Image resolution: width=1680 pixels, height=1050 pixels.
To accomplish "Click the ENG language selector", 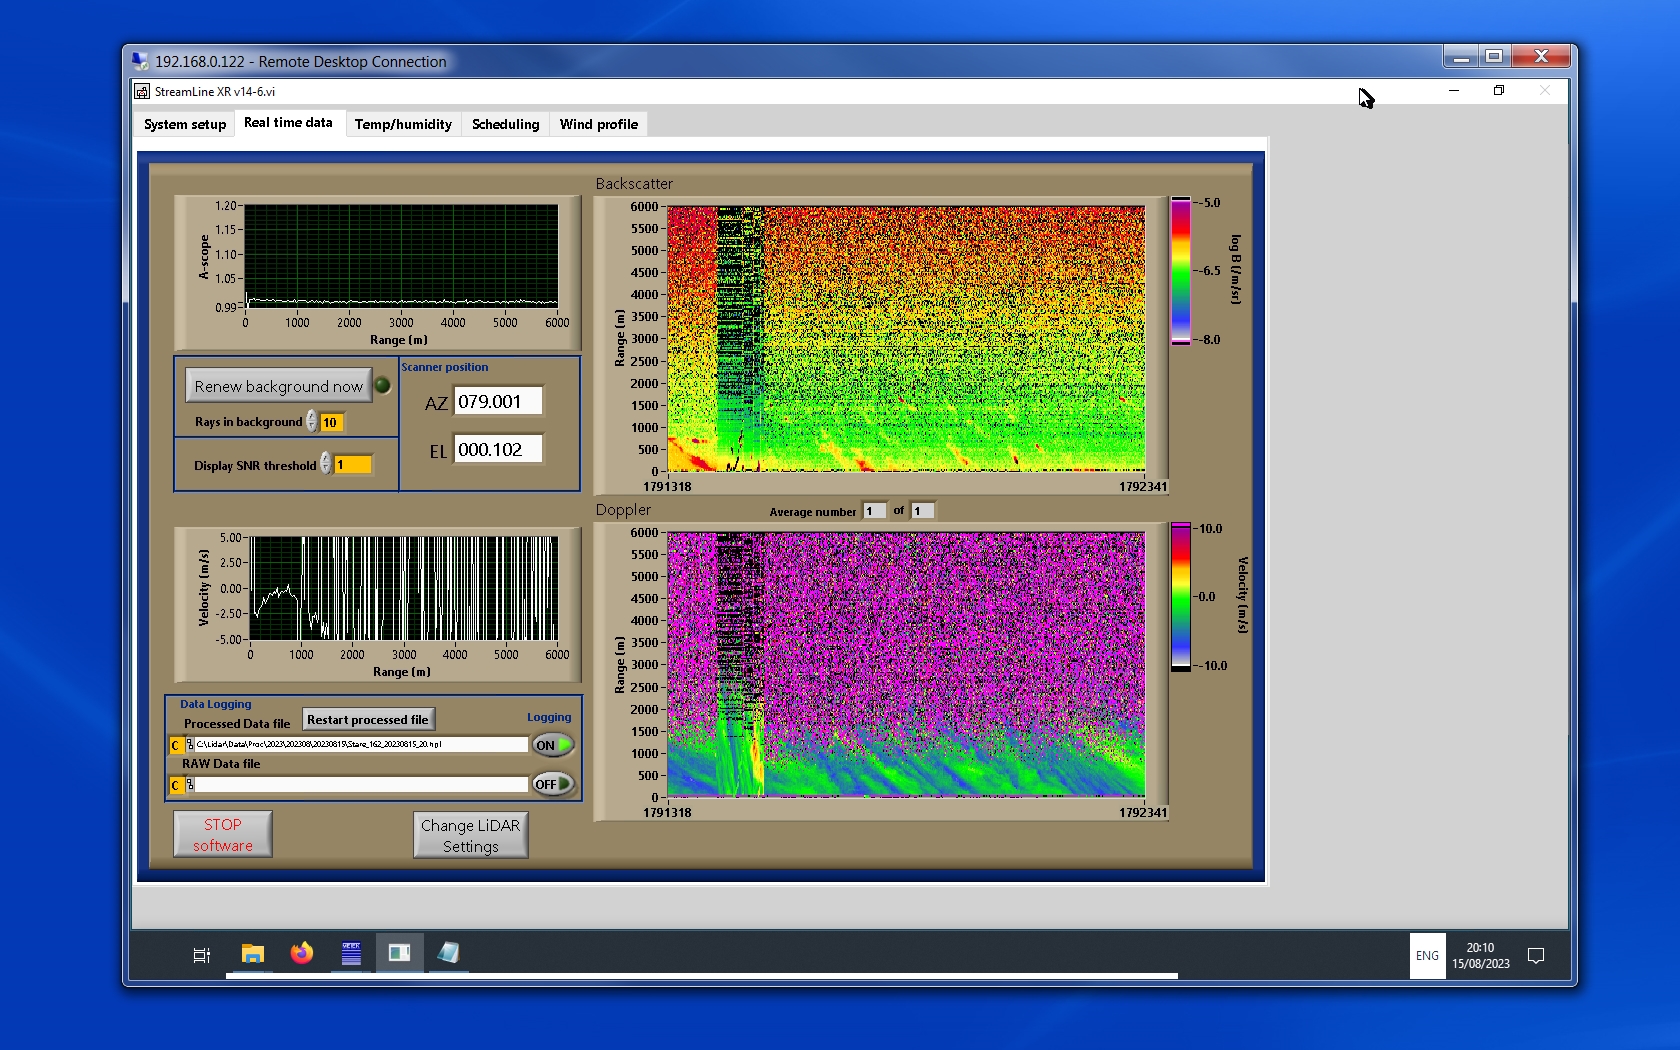I will [1427, 956].
